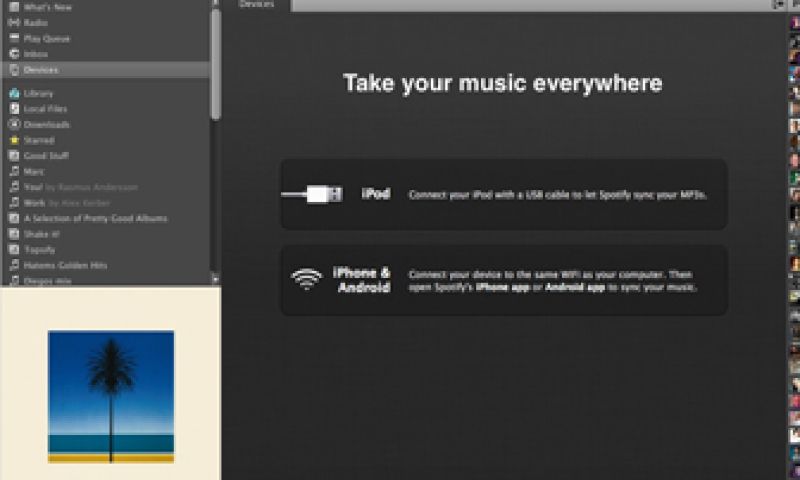The height and width of the screenshot is (480, 800).
Task: Select the Devices icon in sidebar
Action: 14,69
